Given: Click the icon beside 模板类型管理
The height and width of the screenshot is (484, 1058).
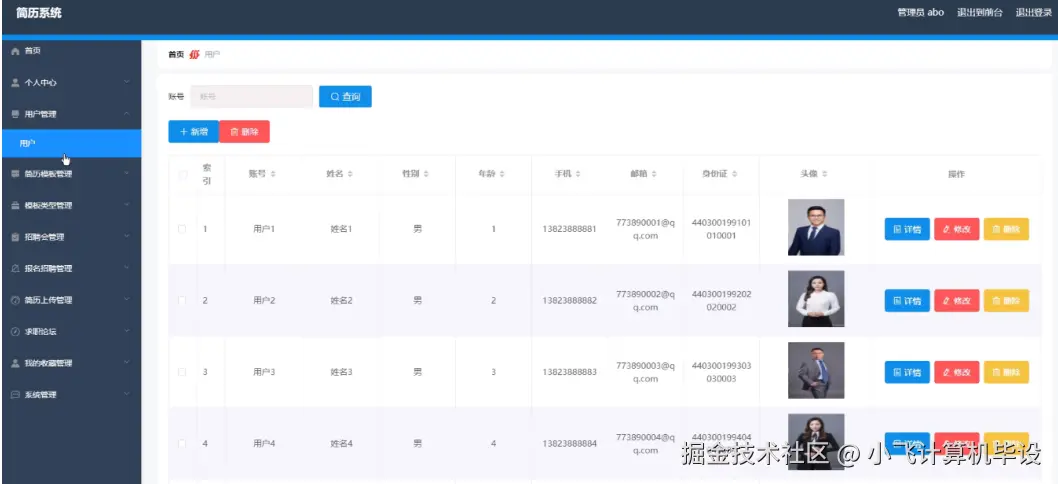Looking at the screenshot, I should 16,205.
